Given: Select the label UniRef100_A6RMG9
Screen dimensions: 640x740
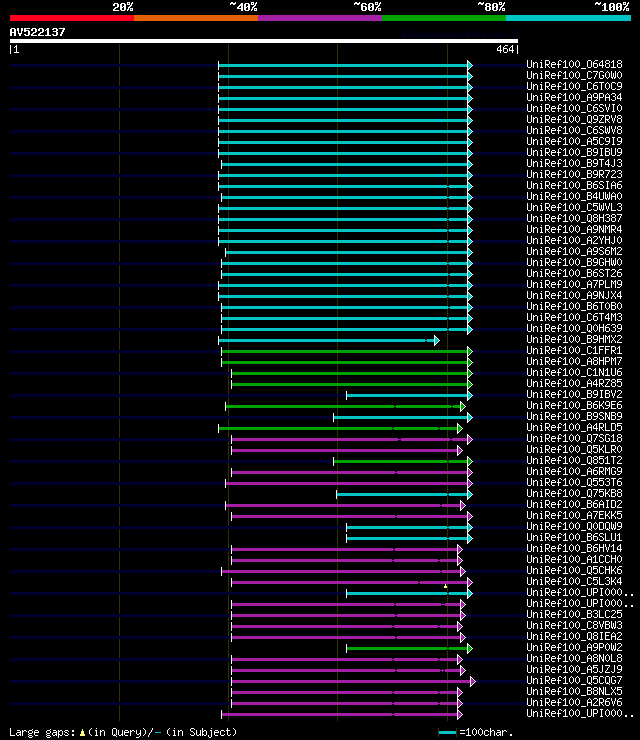Looking at the screenshot, I should pyautogui.click(x=574, y=471).
